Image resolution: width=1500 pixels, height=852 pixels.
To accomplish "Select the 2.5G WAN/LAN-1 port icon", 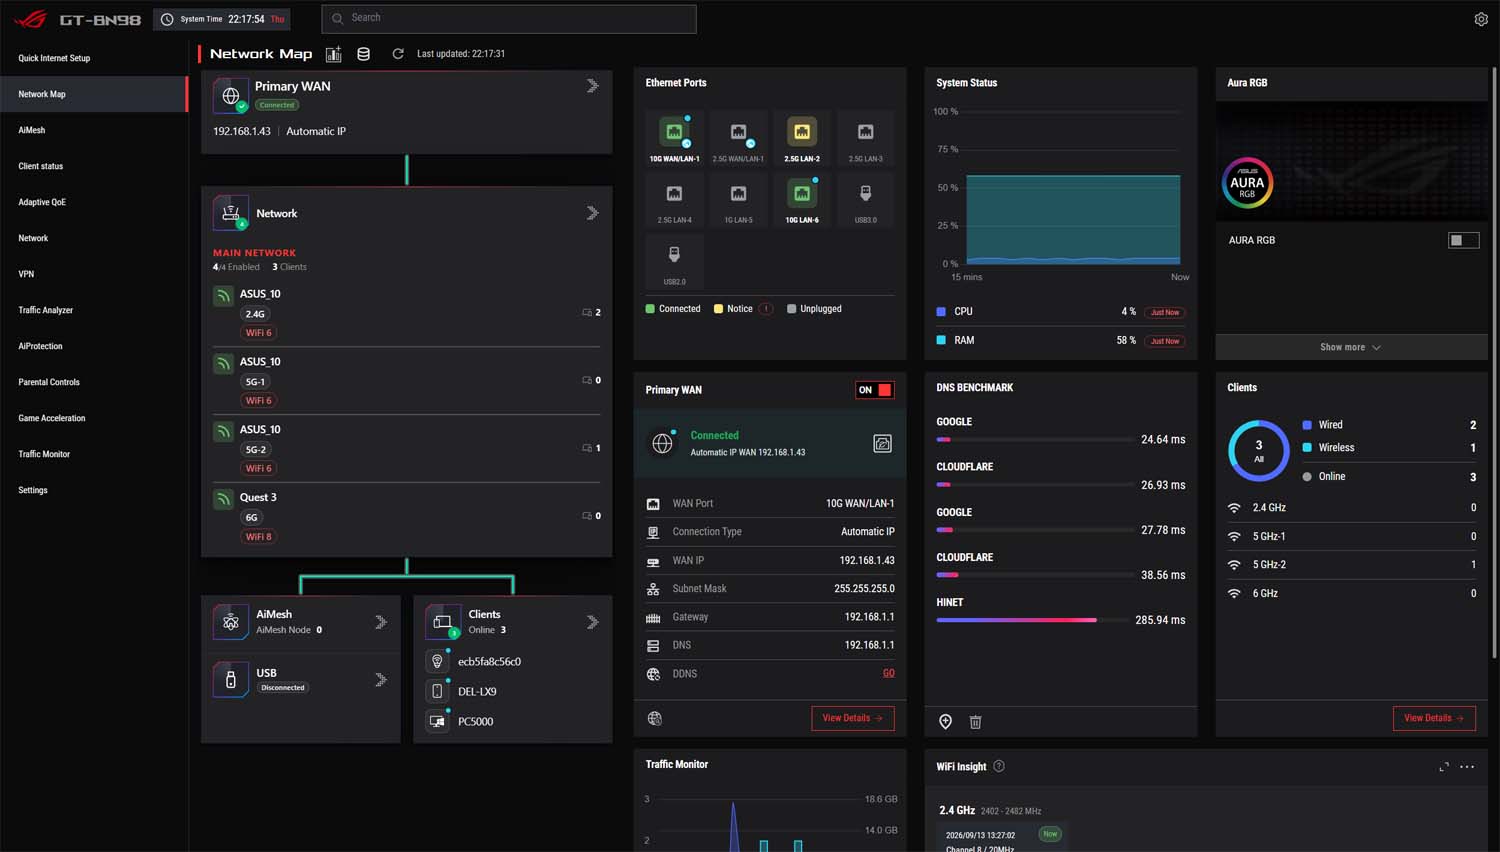I will click(x=738, y=132).
